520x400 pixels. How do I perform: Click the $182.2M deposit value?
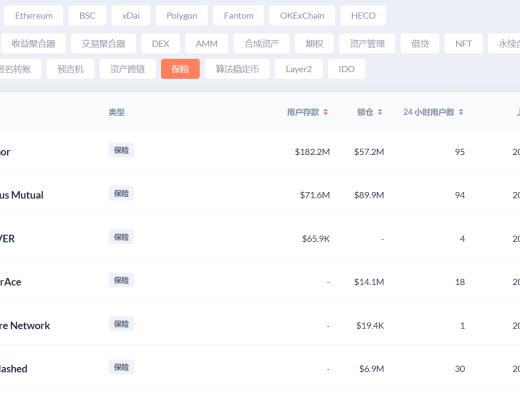click(x=312, y=152)
